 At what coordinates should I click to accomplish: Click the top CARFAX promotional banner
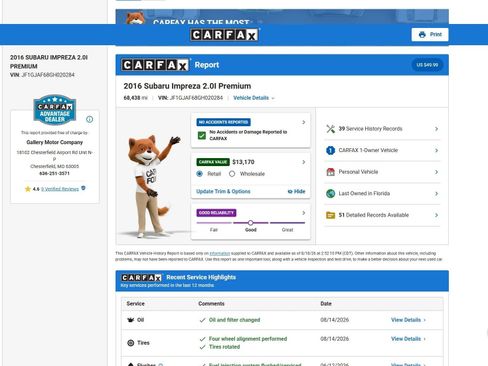click(x=282, y=17)
